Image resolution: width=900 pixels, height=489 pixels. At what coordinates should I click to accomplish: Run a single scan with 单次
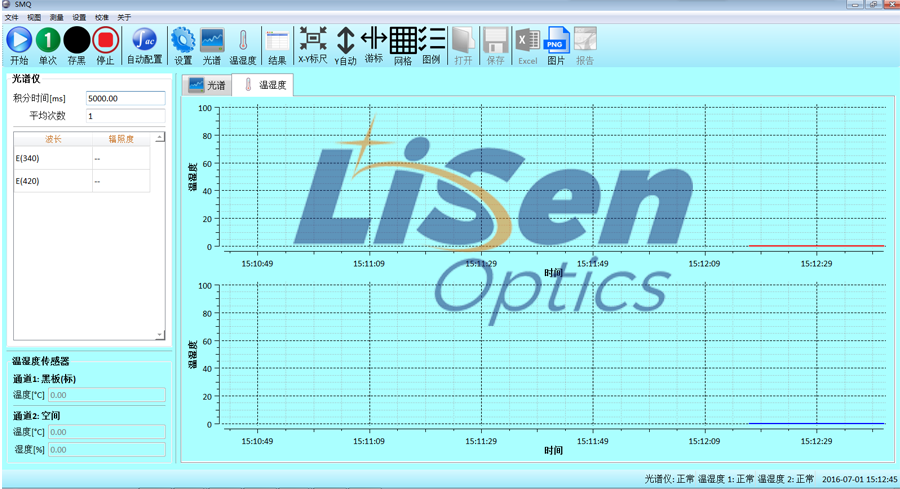pyautogui.click(x=48, y=46)
